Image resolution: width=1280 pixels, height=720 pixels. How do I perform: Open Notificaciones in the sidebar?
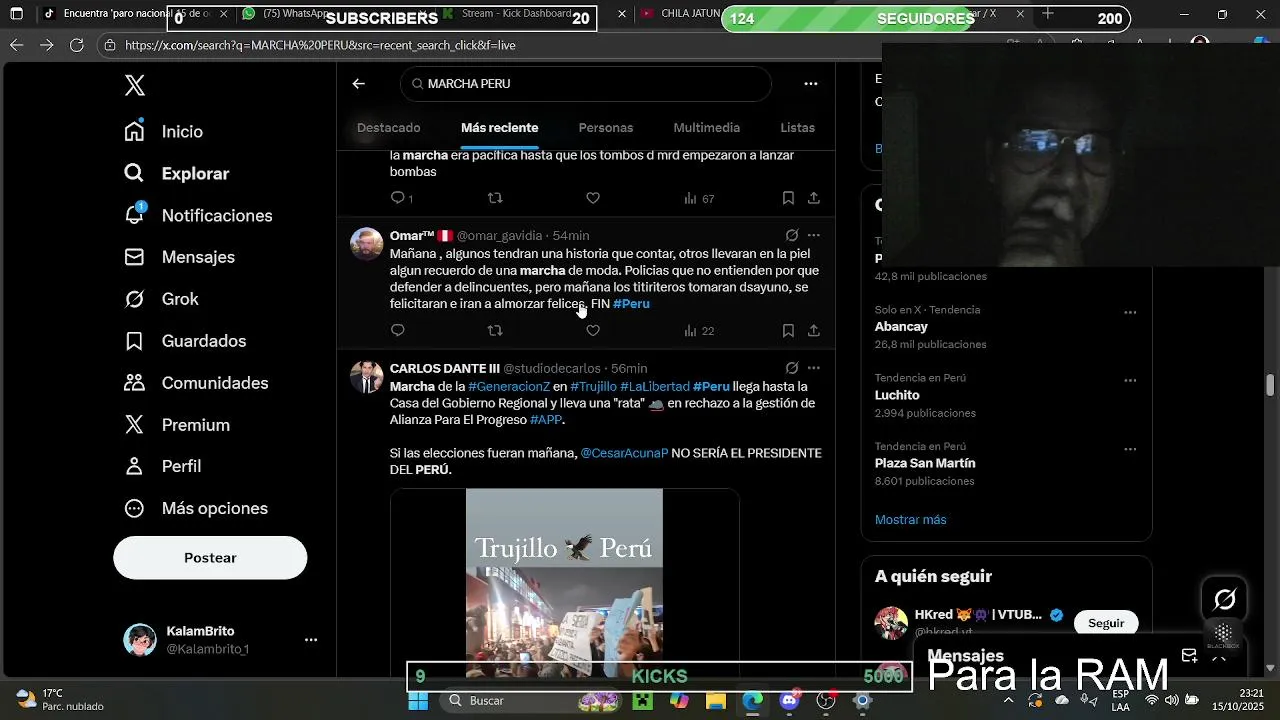(198, 215)
